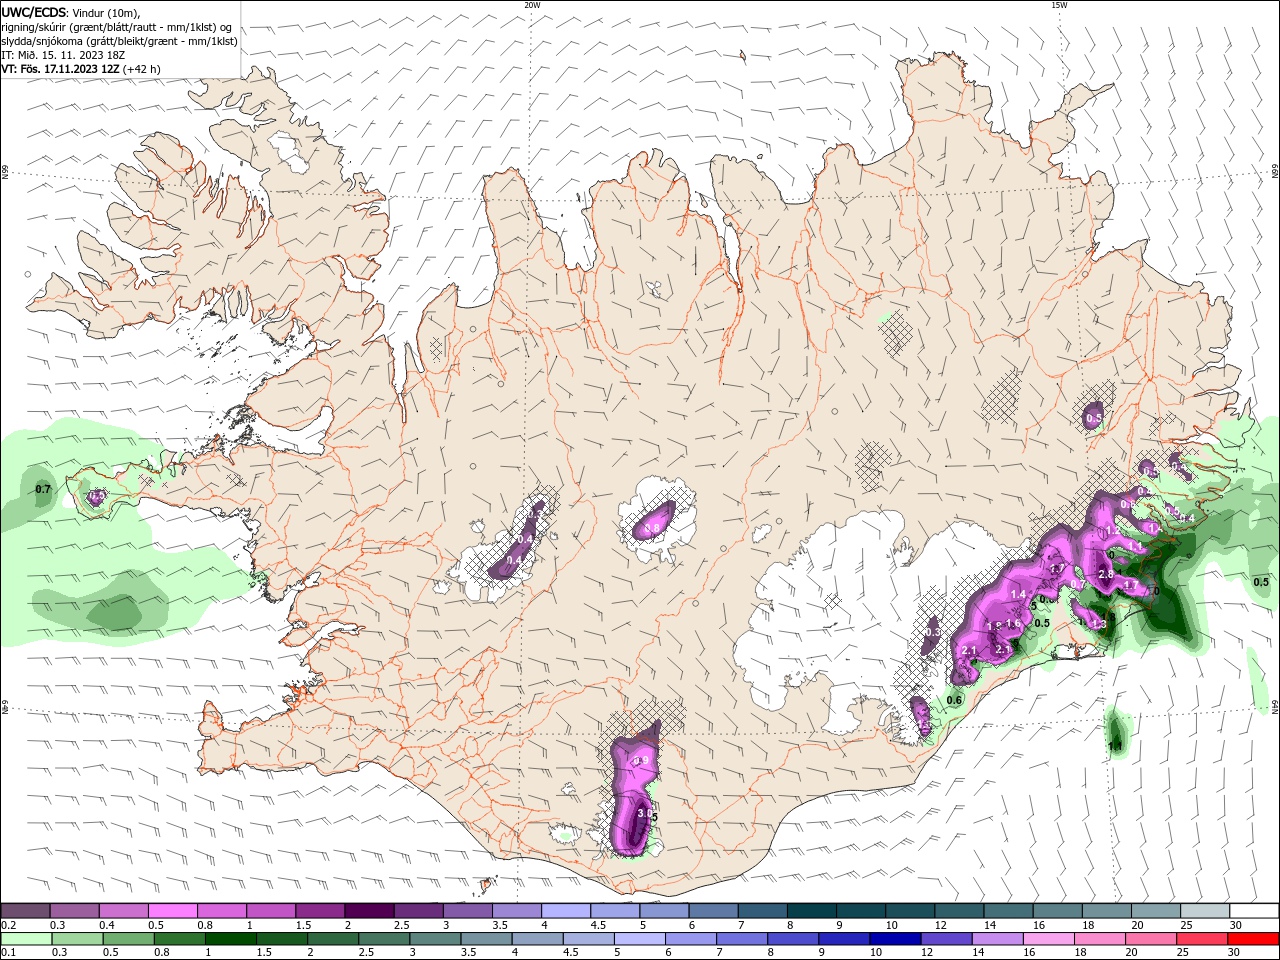Pick rain scale swatch between 2.5 and 3
Screen dimensions: 1280x960
click(383, 939)
